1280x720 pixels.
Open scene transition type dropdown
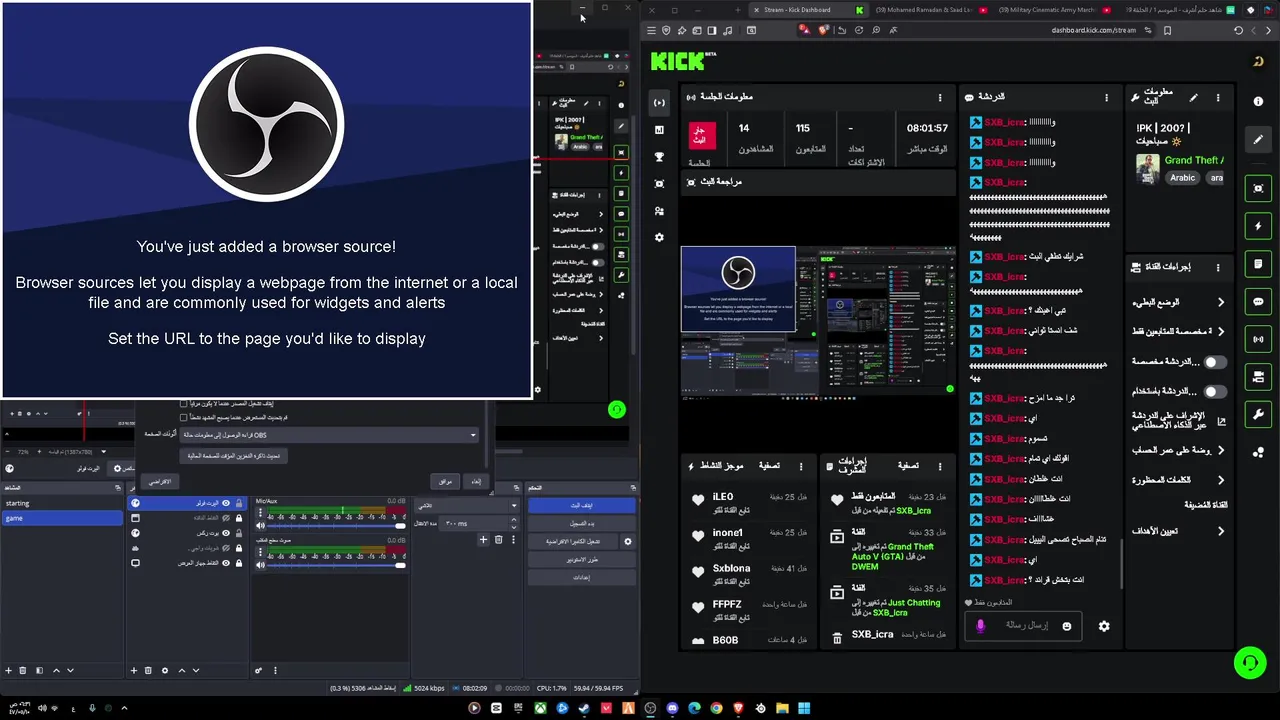click(x=467, y=505)
